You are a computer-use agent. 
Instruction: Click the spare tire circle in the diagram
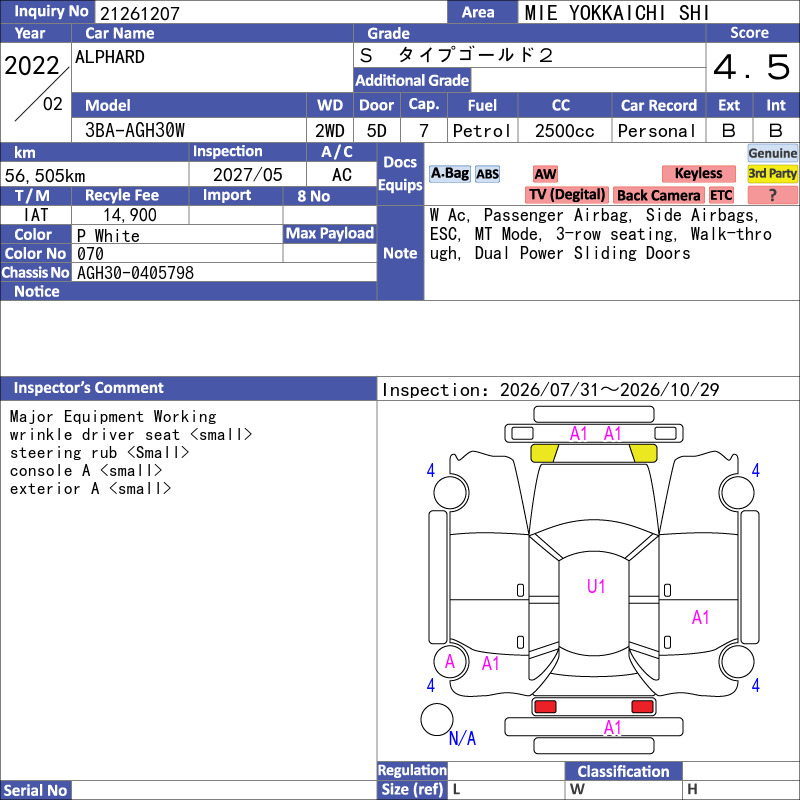(x=437, y=719)
